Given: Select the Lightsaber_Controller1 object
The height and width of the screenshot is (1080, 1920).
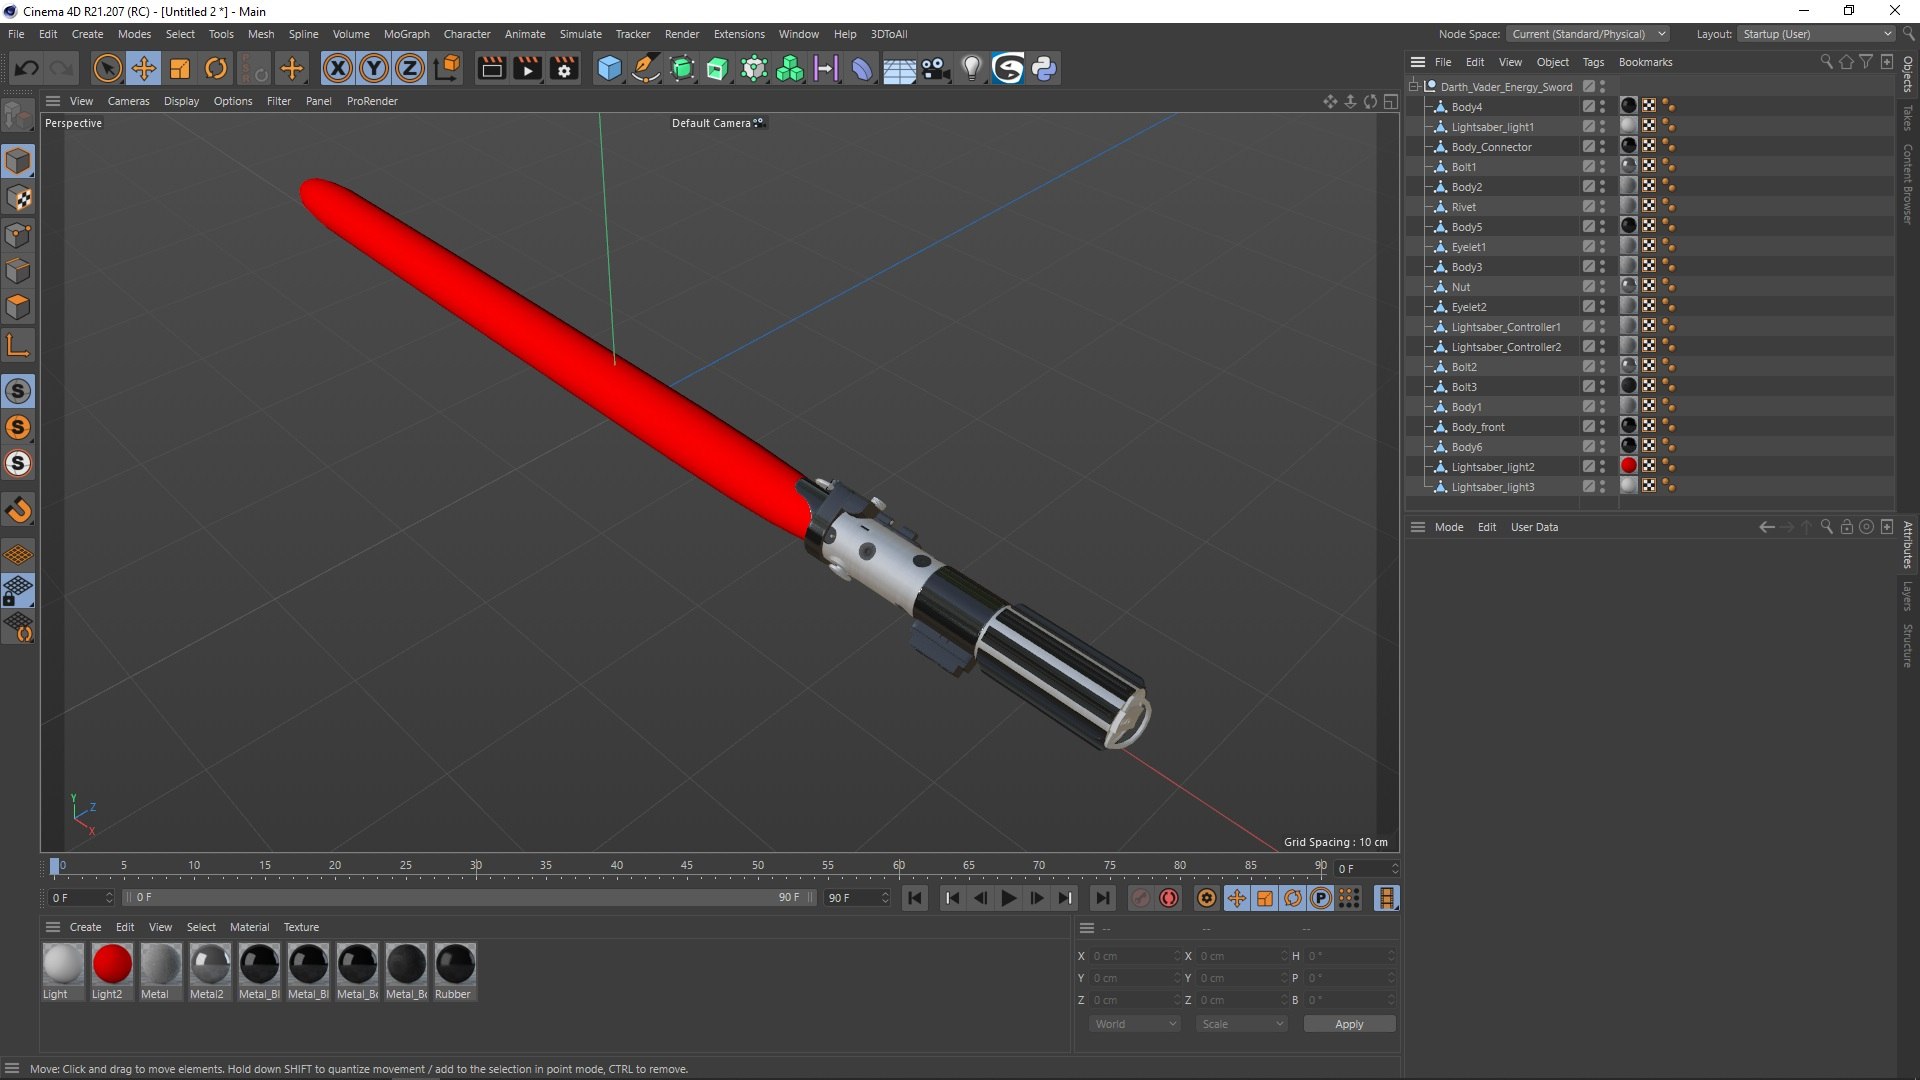Looking at the screenshot, I should pos(1505,327).
